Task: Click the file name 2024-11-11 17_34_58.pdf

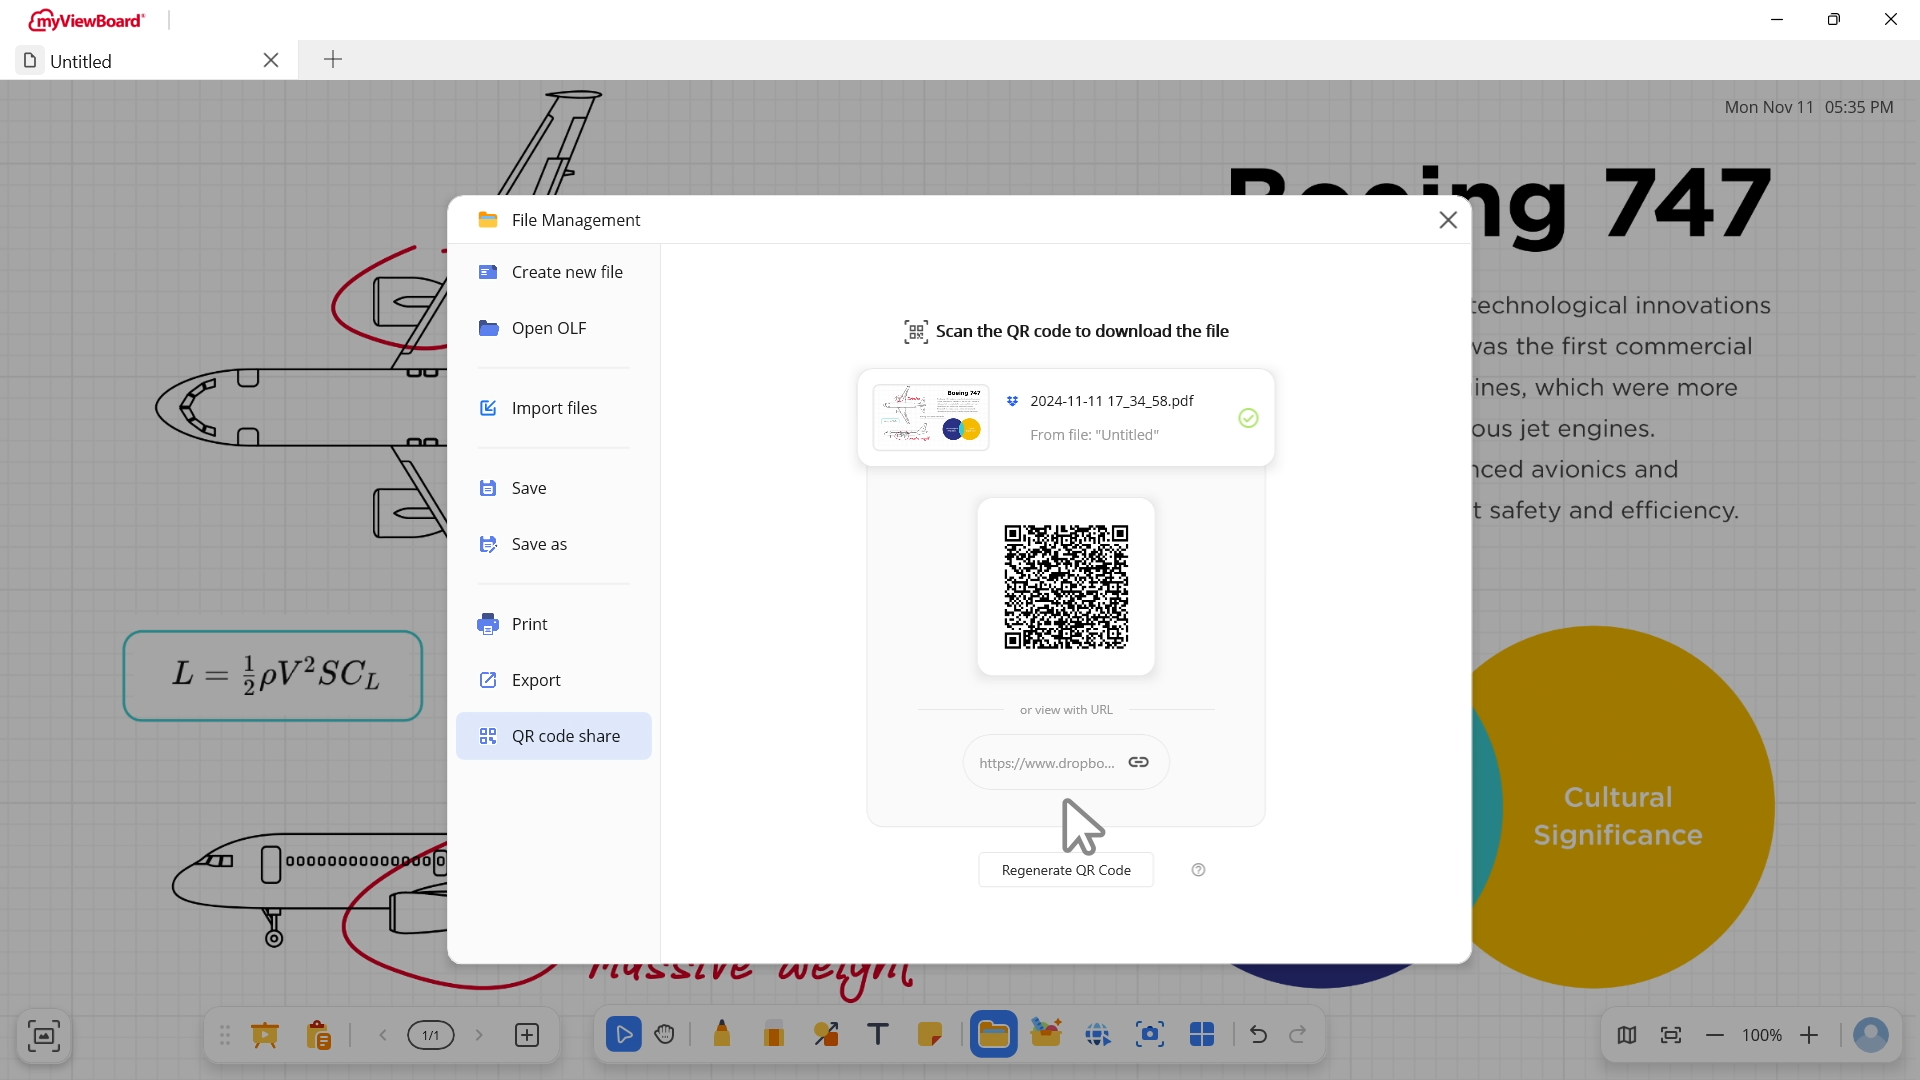Action: click(x=1112, y=401)
